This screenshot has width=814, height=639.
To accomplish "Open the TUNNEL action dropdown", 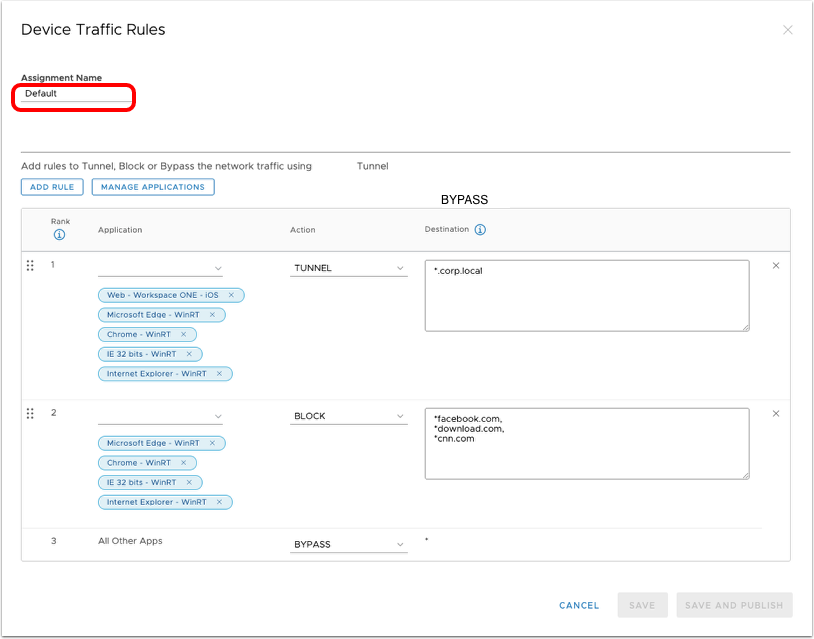I will (349, 268).
